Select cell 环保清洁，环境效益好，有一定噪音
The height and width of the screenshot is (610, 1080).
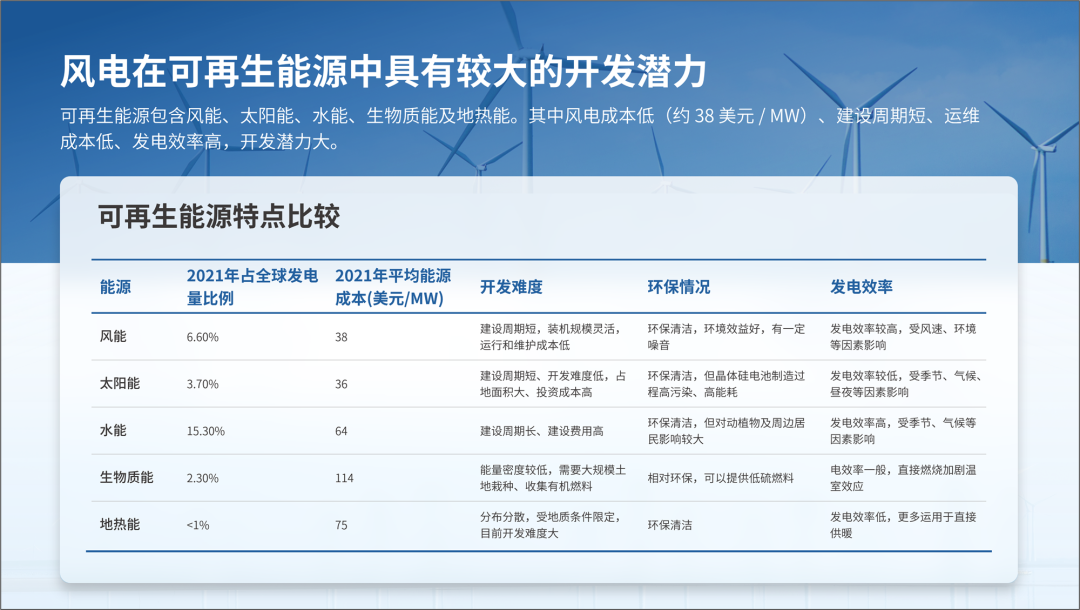[726, 337]
